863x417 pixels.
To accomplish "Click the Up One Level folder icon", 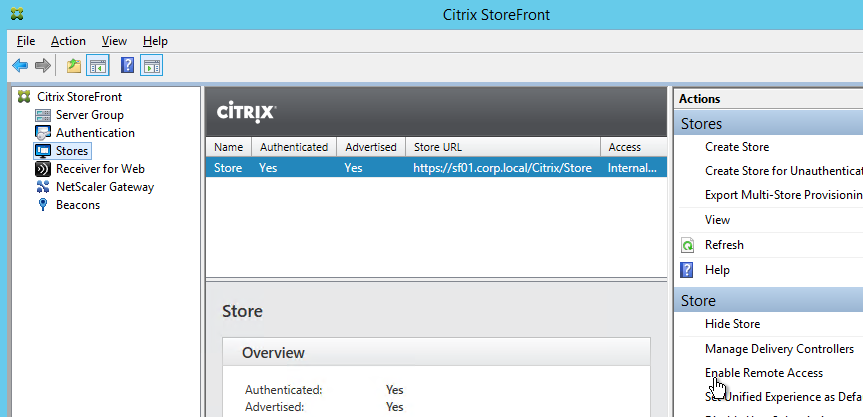I will [74, 66].
